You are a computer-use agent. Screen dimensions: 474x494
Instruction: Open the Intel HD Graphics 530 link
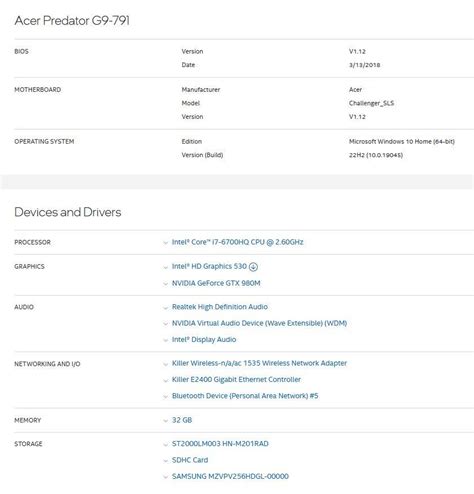pyautogui.click(x=209, y=266)
